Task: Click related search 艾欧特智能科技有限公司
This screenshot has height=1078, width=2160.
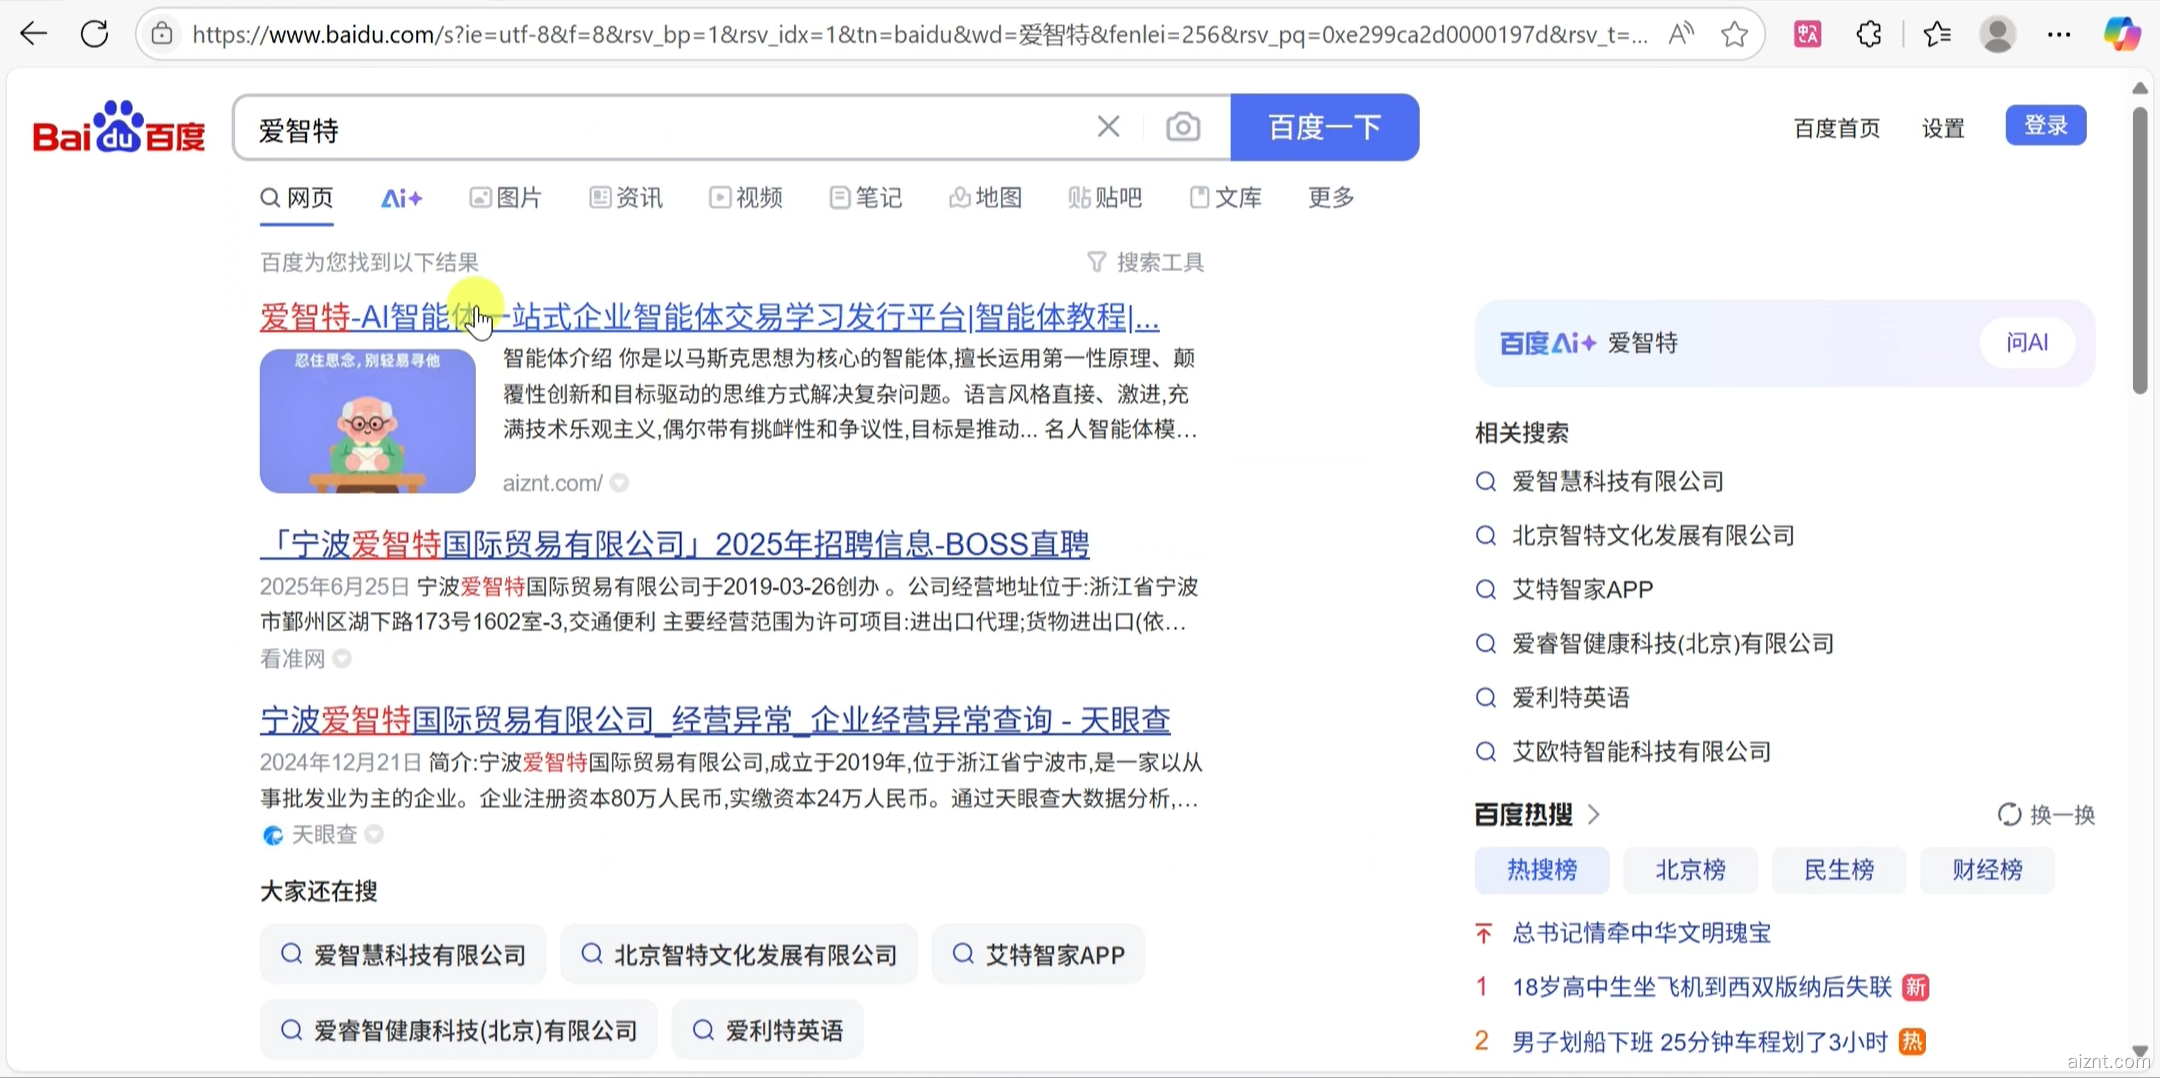Action: 1641,752
